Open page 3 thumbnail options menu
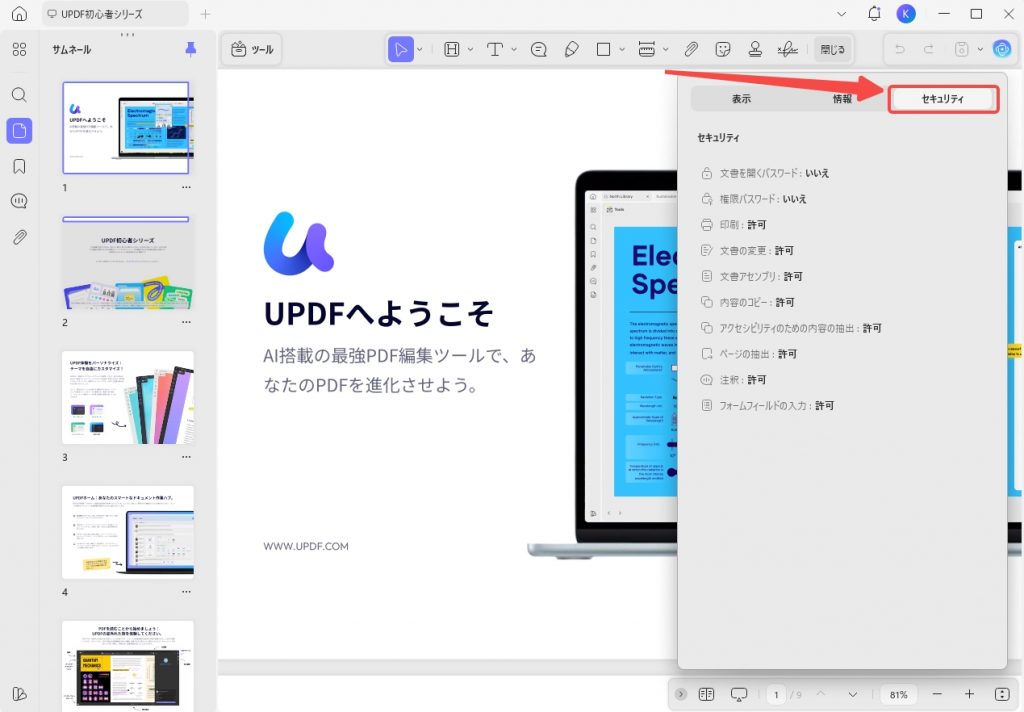Screen dimensions: 1024x712 [x=187, y=457]
